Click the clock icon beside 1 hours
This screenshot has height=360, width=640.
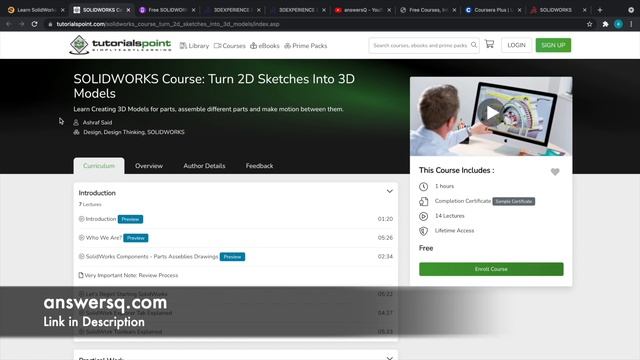[x=423, y=187]
